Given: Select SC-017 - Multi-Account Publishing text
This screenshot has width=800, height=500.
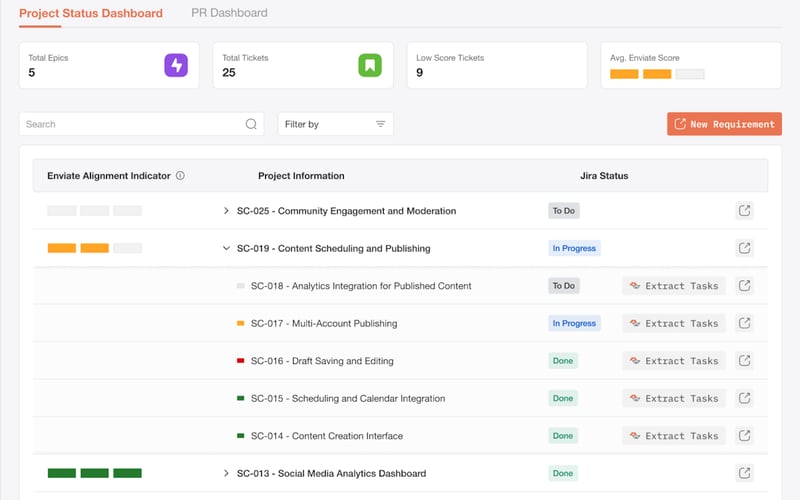Looking at the screenshot, I should pos(324,323).
